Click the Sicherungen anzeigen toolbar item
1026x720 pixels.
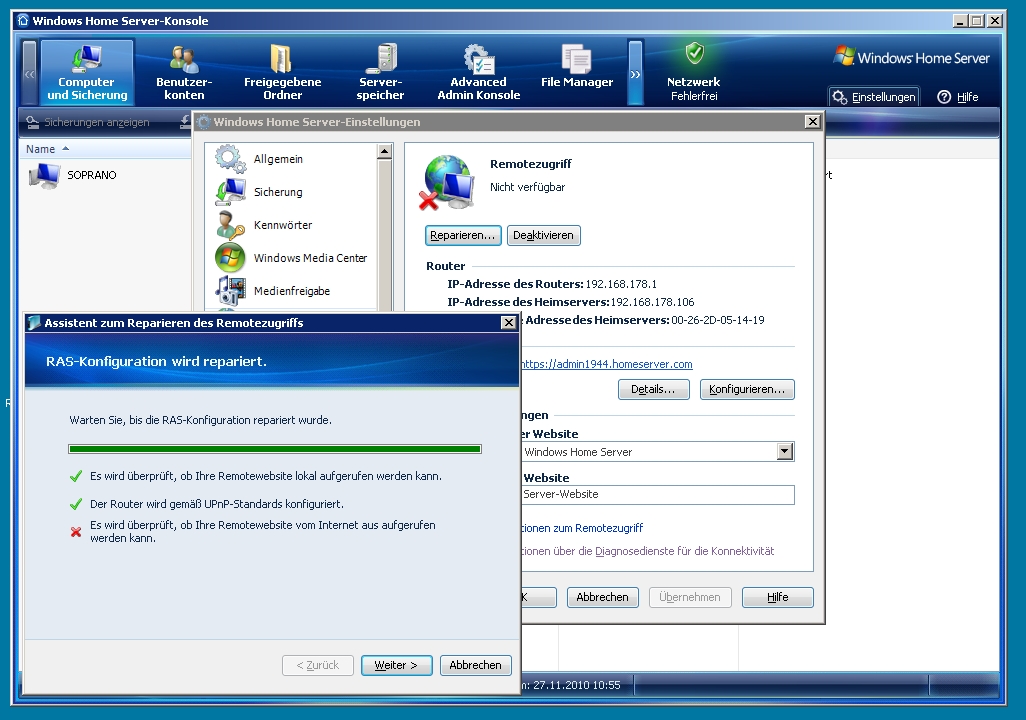pyautogui.click(x=88, y=122)
